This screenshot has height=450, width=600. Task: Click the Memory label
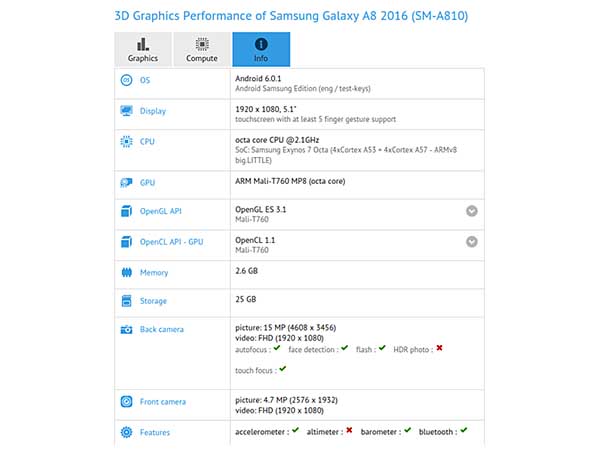coord(154,273)
